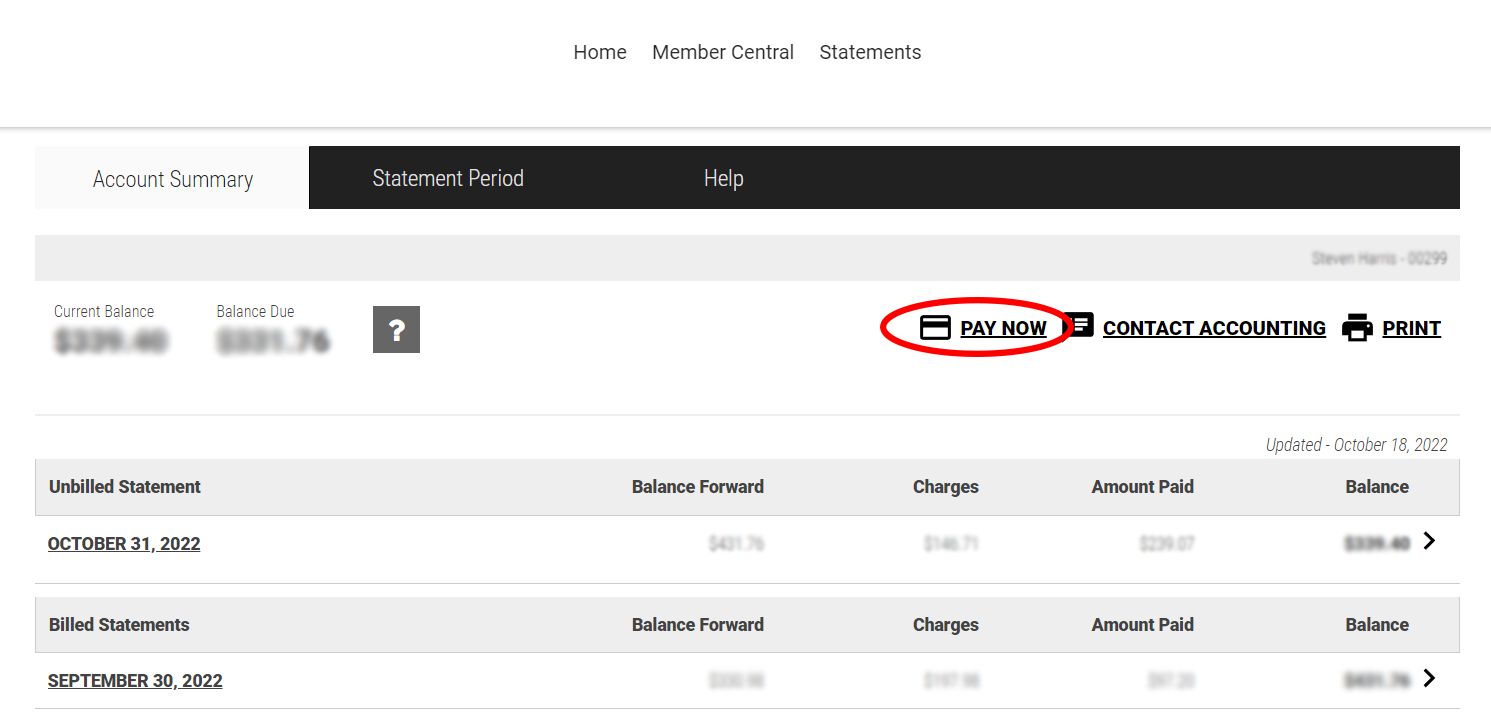Open the September 30, 2022 billed statement

(x=135, y=681)
